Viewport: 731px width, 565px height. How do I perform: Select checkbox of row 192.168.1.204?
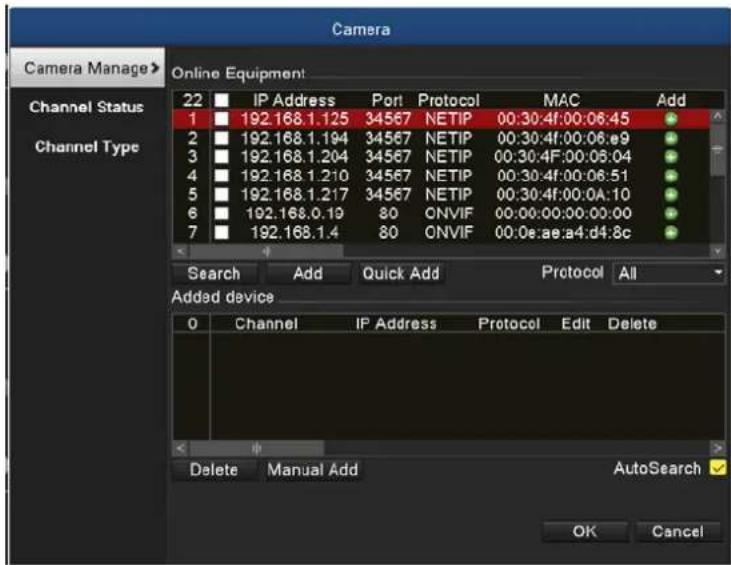pyautogui.click(x=221, y=157)
